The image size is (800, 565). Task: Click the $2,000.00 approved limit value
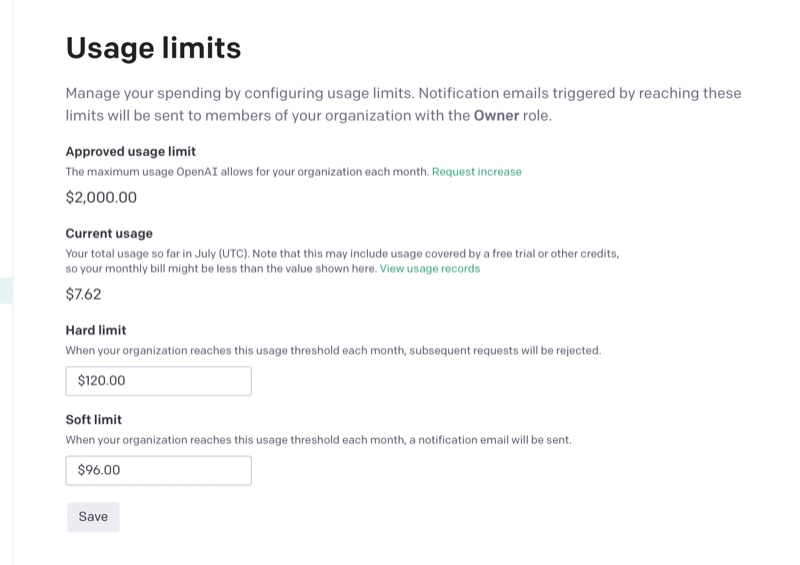[101, 197]
